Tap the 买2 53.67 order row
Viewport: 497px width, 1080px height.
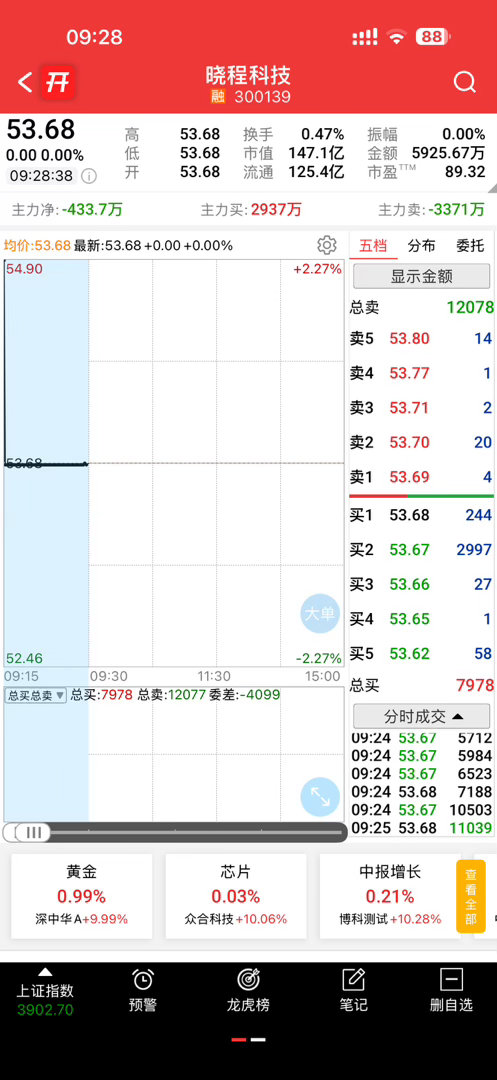(x=421, y=550)
